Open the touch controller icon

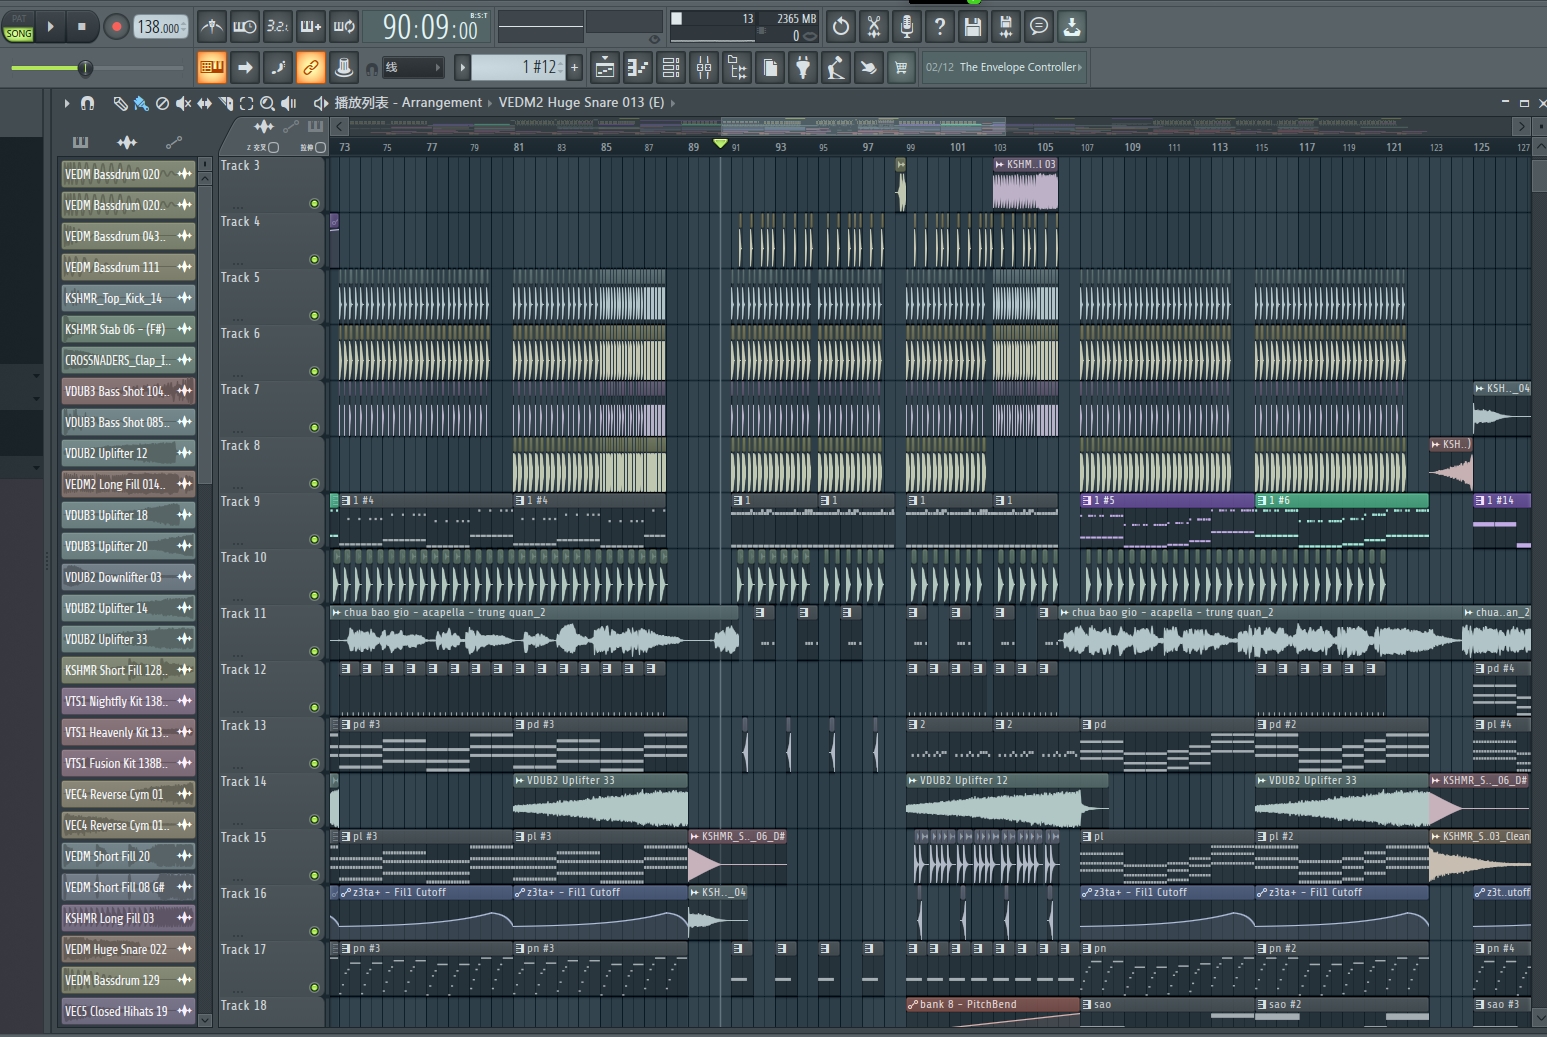[869, 68]
